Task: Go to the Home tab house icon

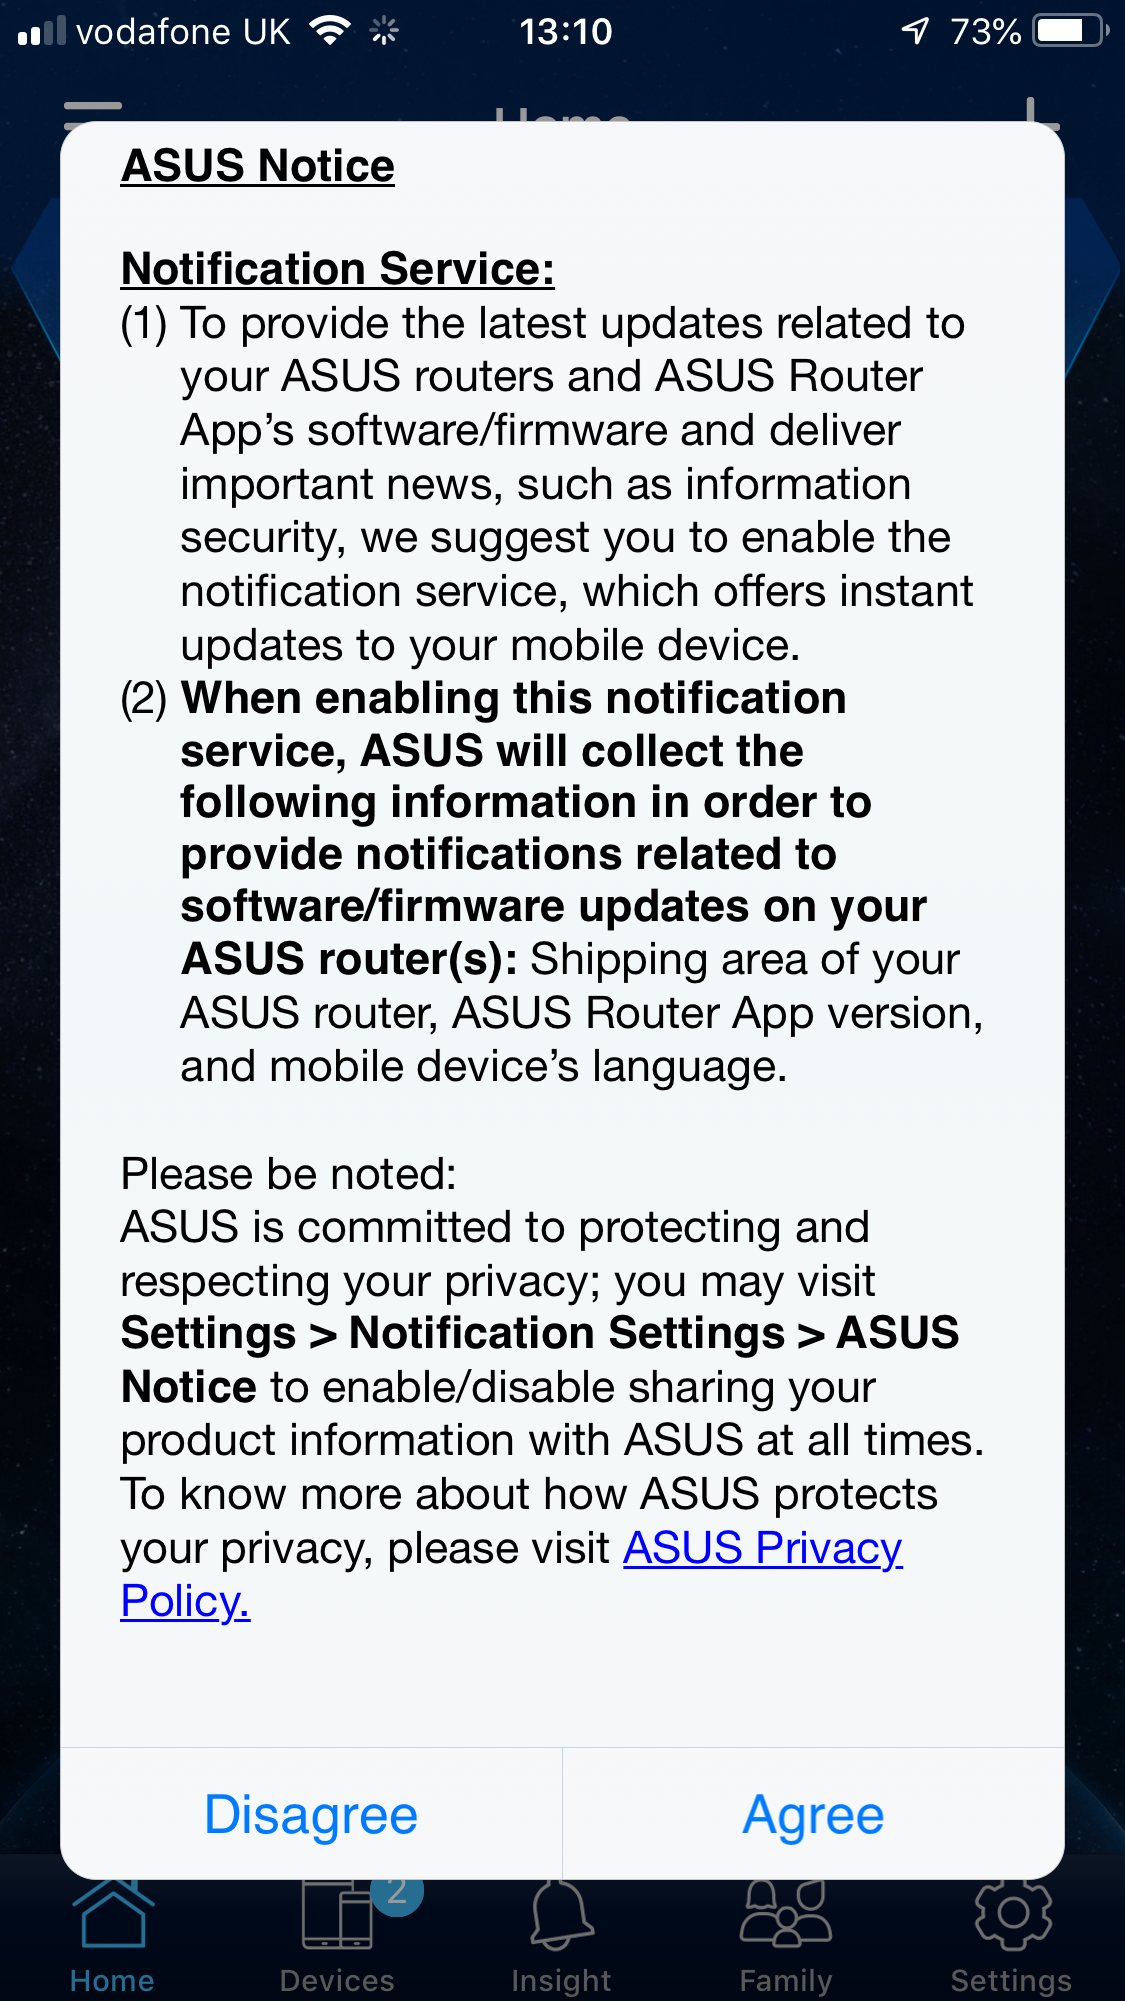Action: click(112, 1916)
